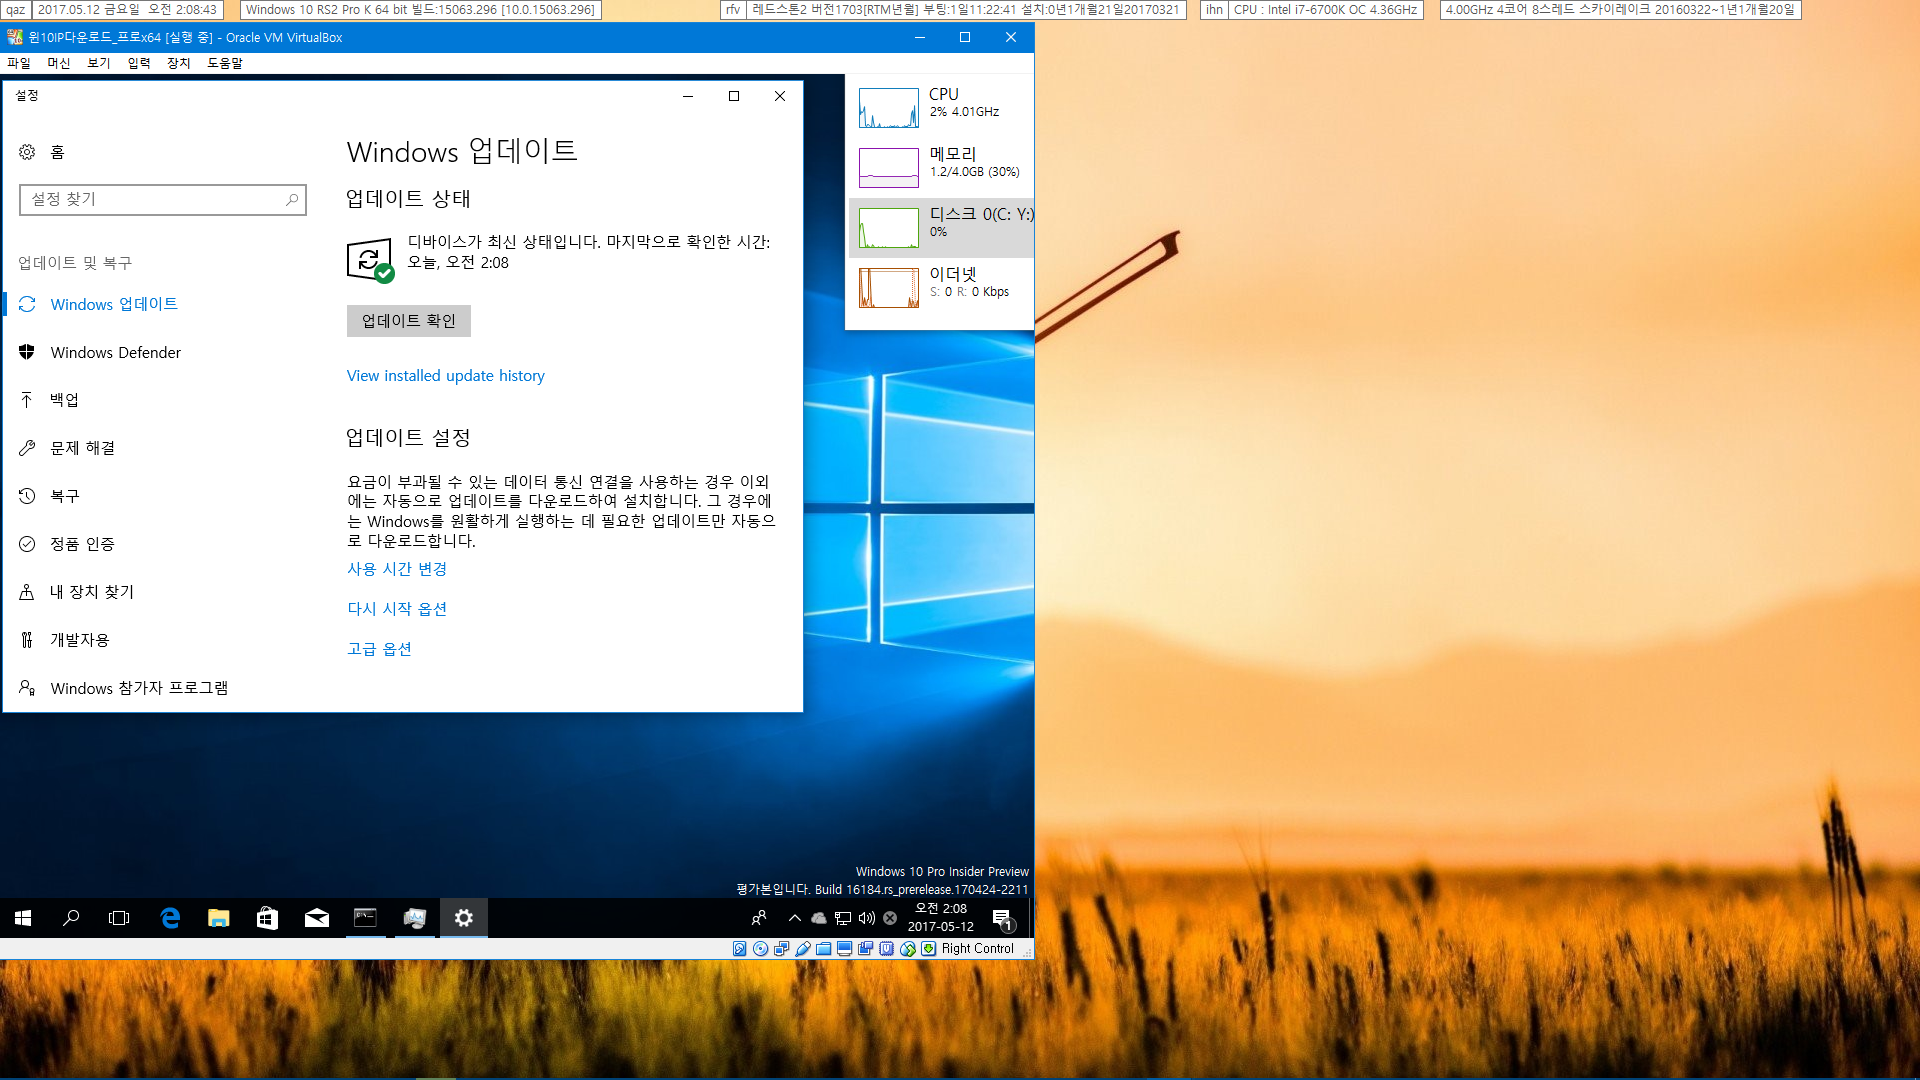
Task: Open 내 장치 찾기 page
Action: coord(92,592)
